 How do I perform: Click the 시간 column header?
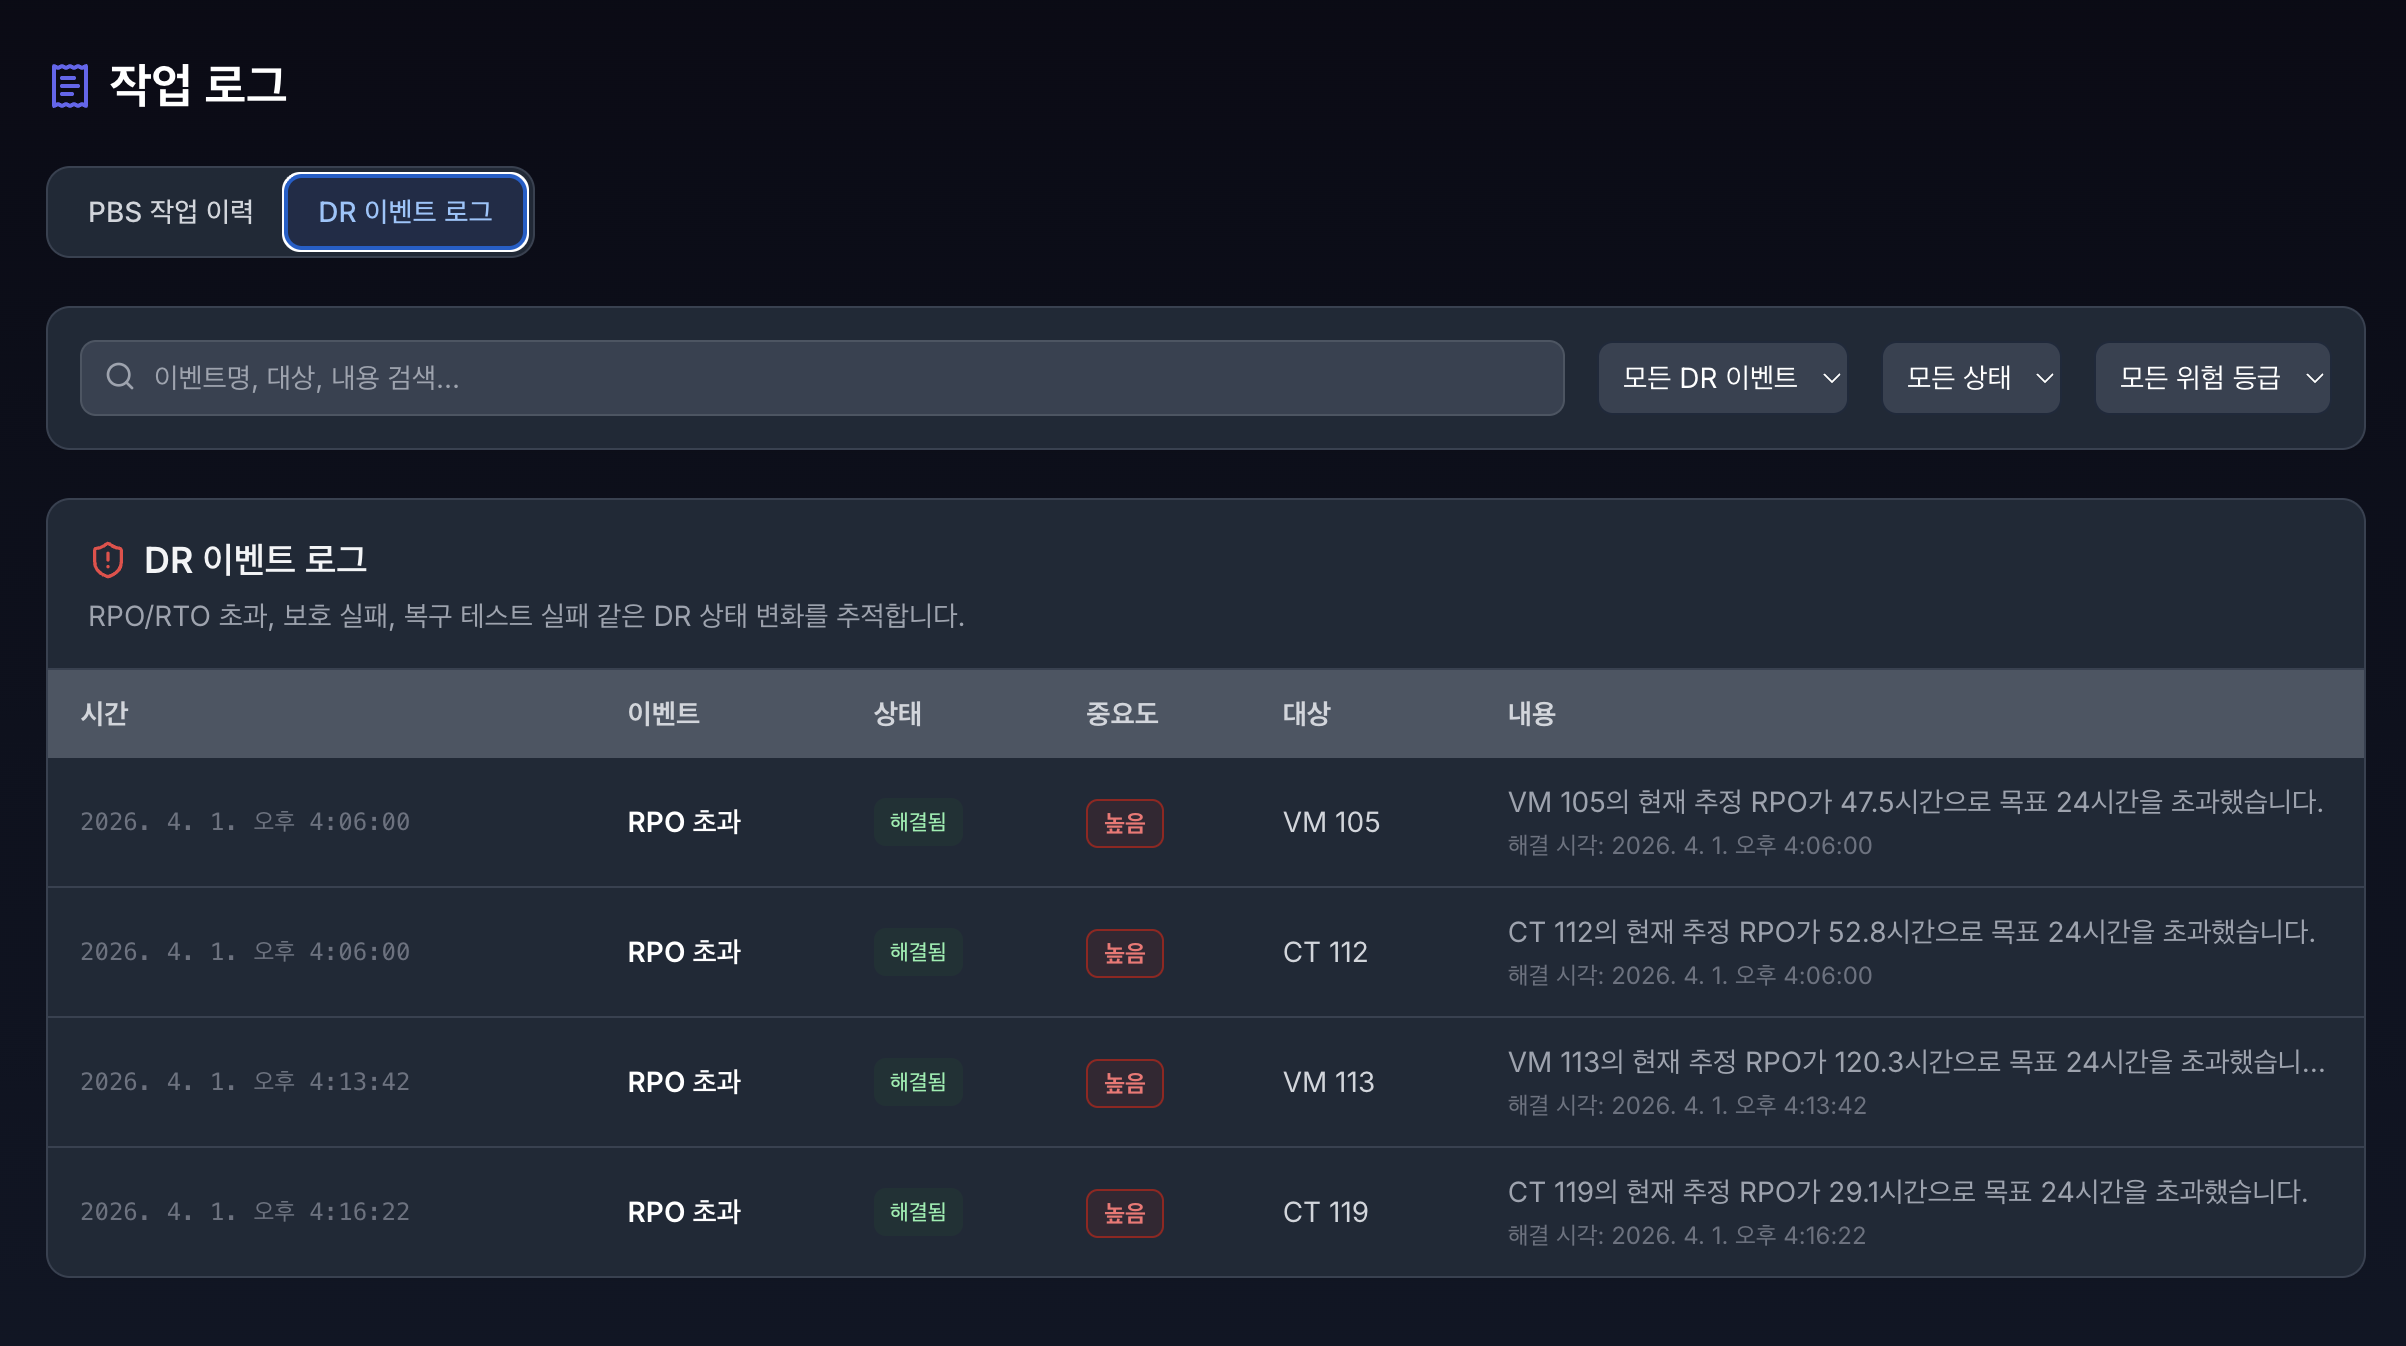(x=104, y=713)
